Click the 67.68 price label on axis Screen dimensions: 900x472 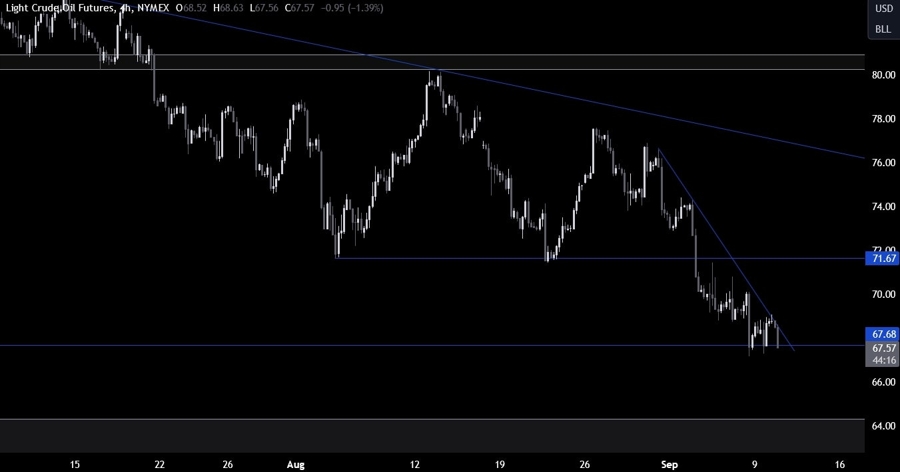[882, 334]
